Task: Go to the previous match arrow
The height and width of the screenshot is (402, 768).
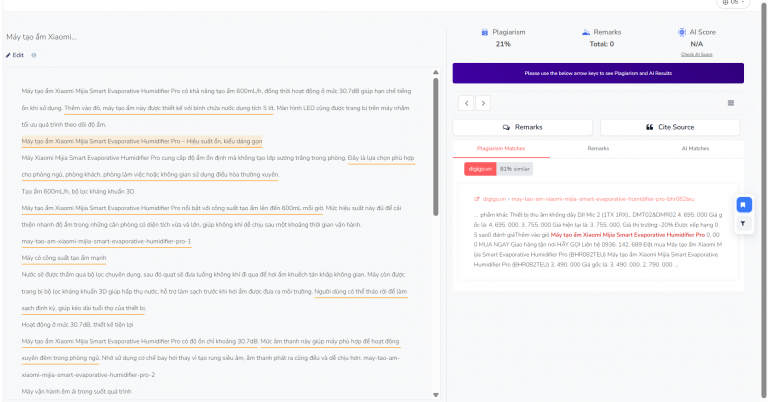Action: tap(466, 103)
